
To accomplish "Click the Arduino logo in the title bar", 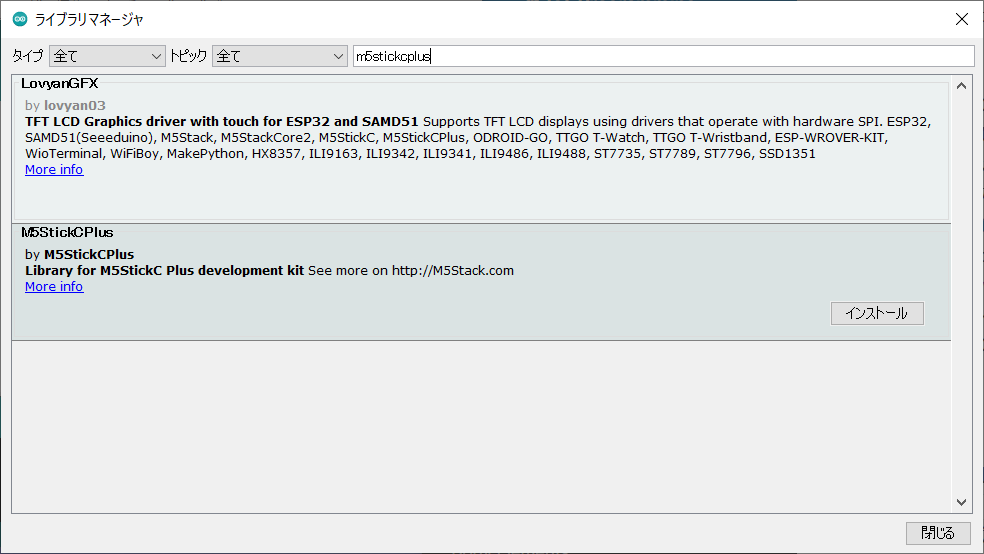I will 19,19.
